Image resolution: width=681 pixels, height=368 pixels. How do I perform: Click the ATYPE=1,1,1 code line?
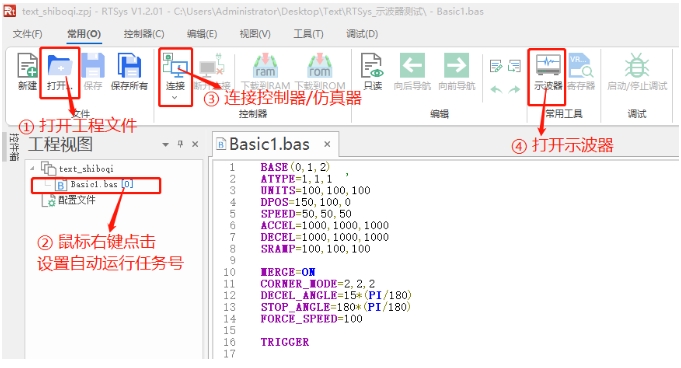click(296, 179)
